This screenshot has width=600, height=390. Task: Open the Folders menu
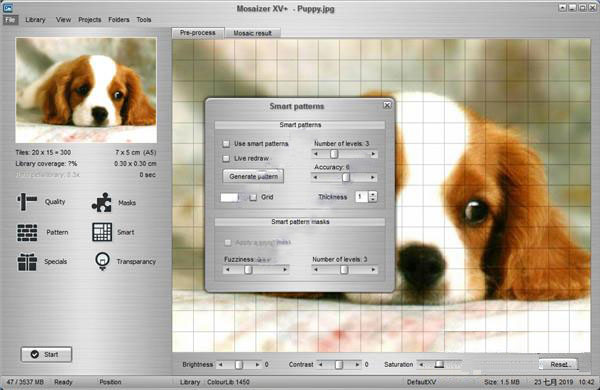[119, 20]
